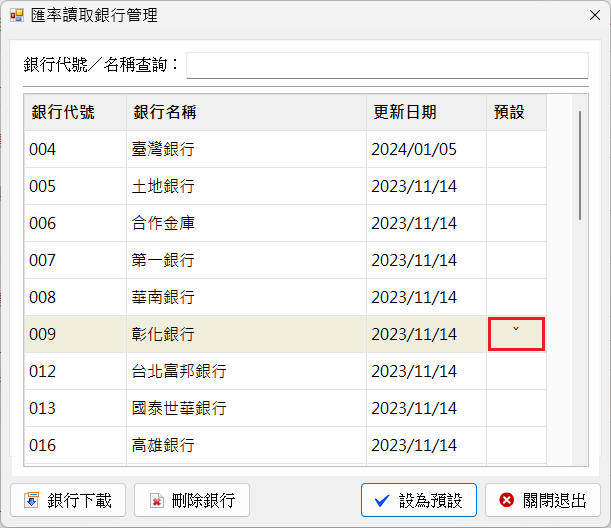
Task: Focus the 銀行代號／名稱查詢 search field
Action: point(387,65)
